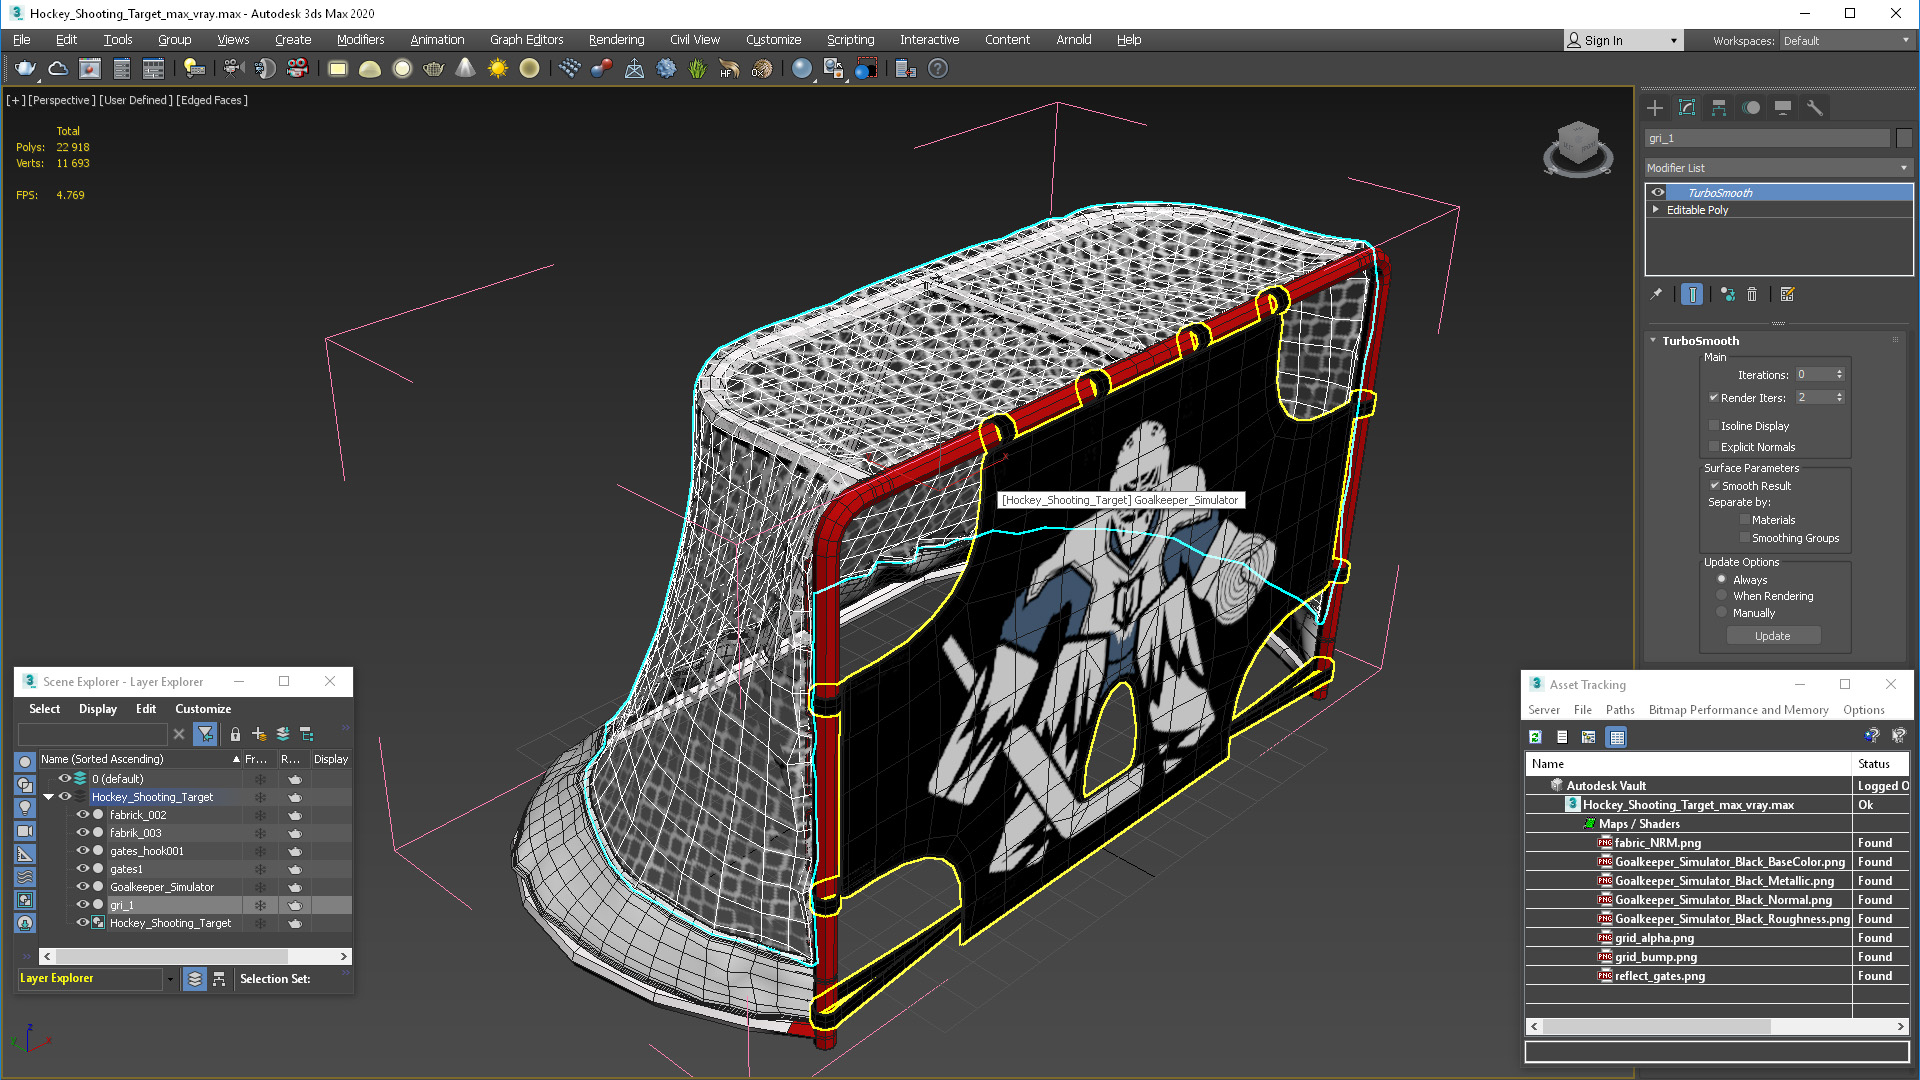Screen dimensions: 1920x1080
Task: Open the Rendering menu
Action: pos(616,40)
